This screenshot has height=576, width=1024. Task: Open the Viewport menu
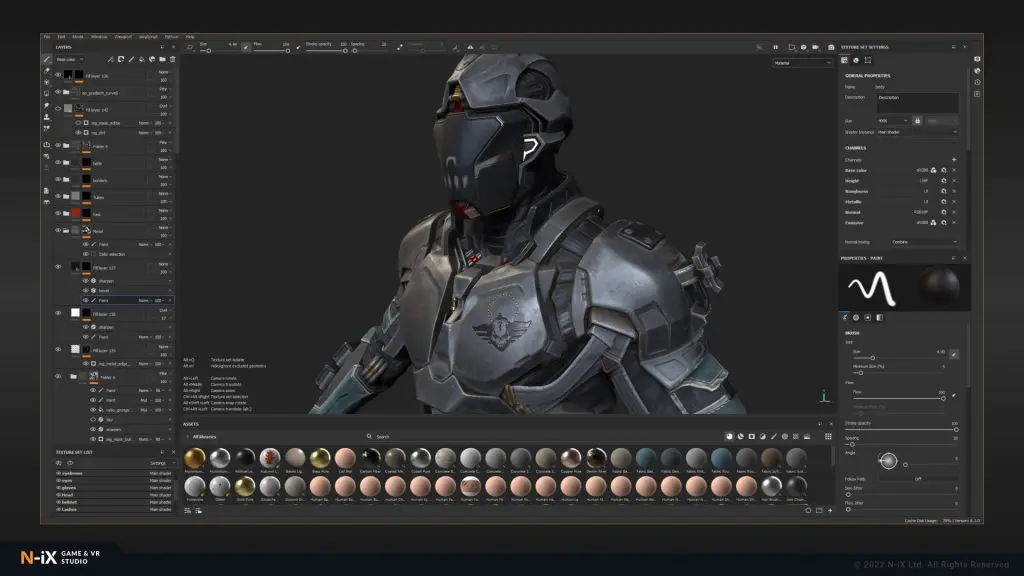123,36
